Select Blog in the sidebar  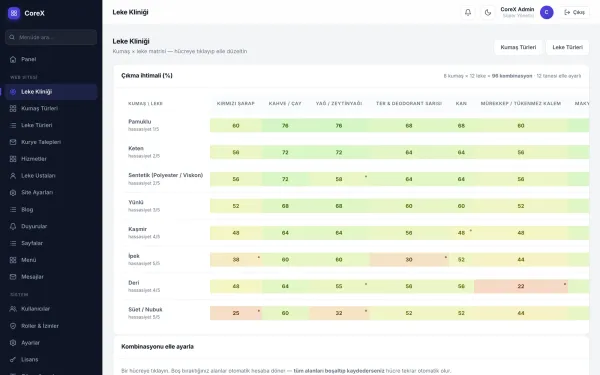[x=51, y=209]
